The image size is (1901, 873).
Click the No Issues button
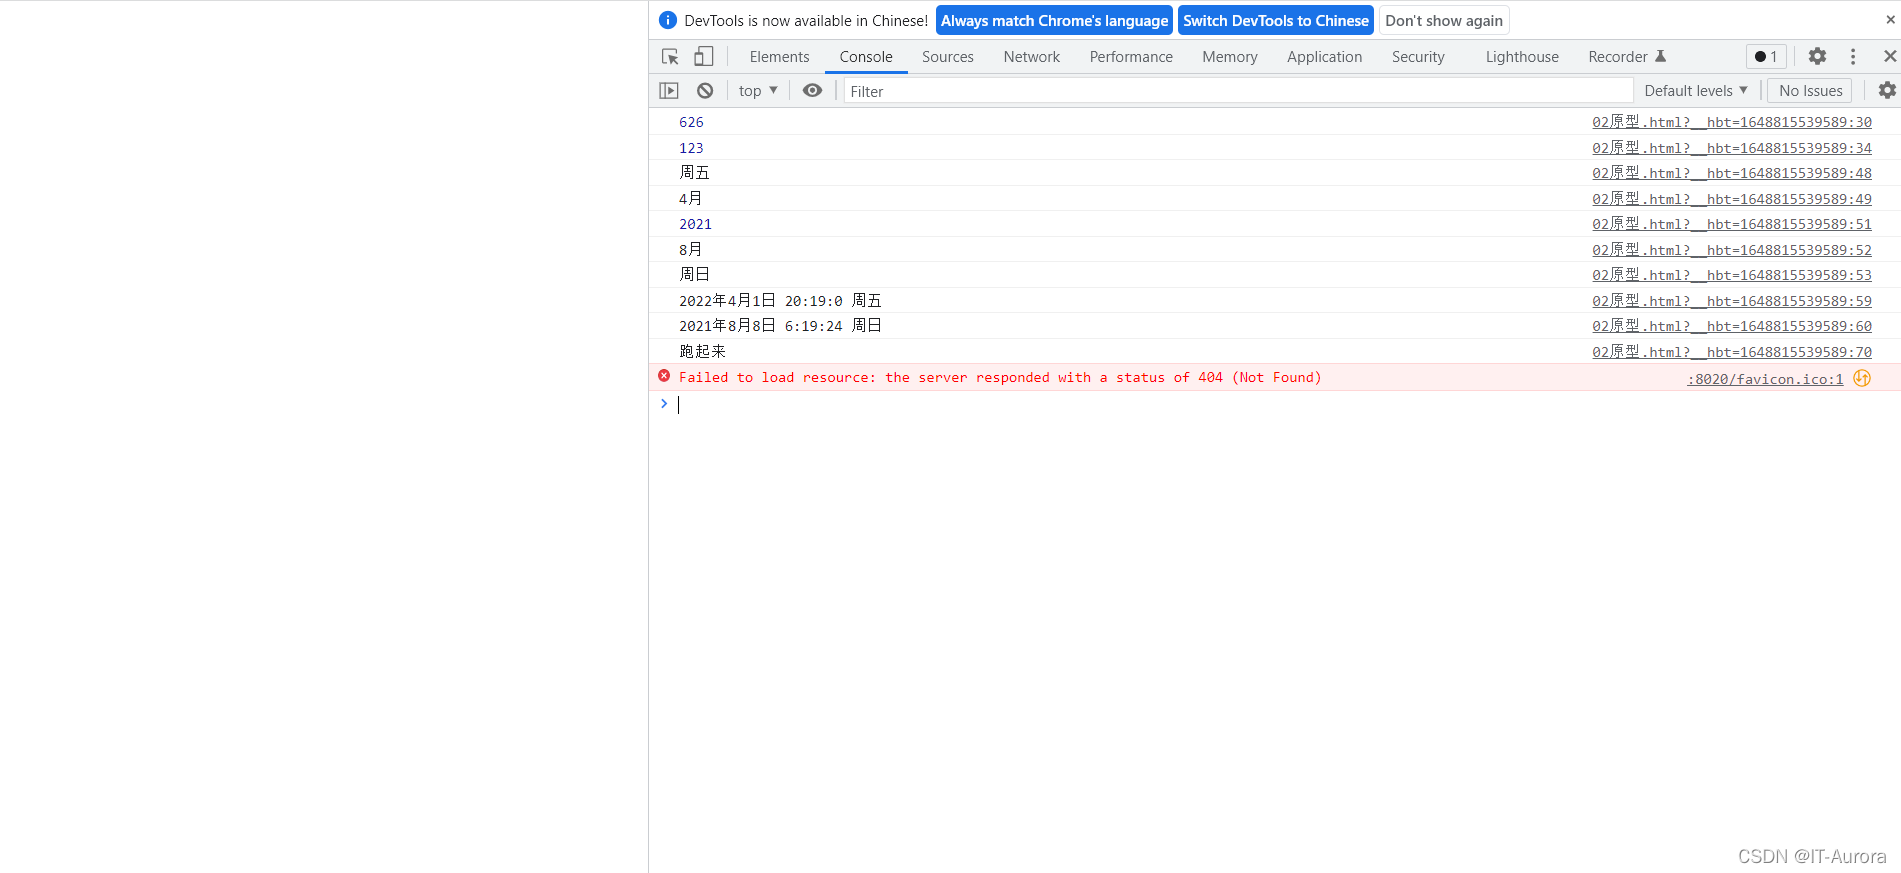pyautogui.click(x=1810, y=91)
